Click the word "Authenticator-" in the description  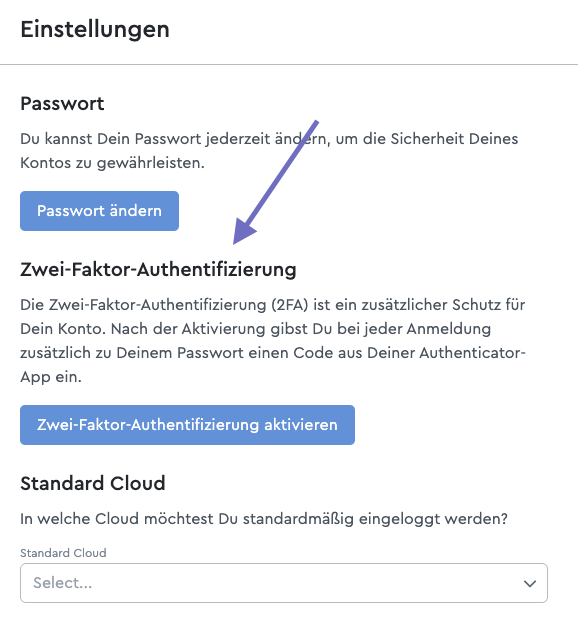[x=472, y=353]
